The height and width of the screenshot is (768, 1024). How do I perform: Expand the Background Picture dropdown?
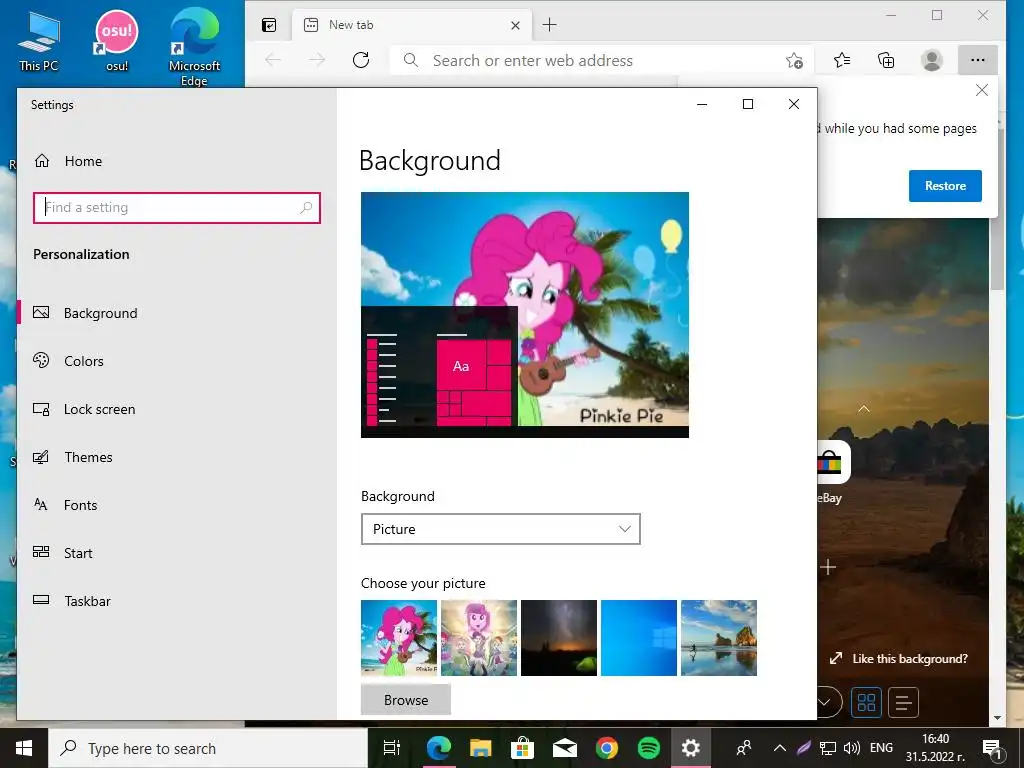pyautogui.click(x=500, y=529)
